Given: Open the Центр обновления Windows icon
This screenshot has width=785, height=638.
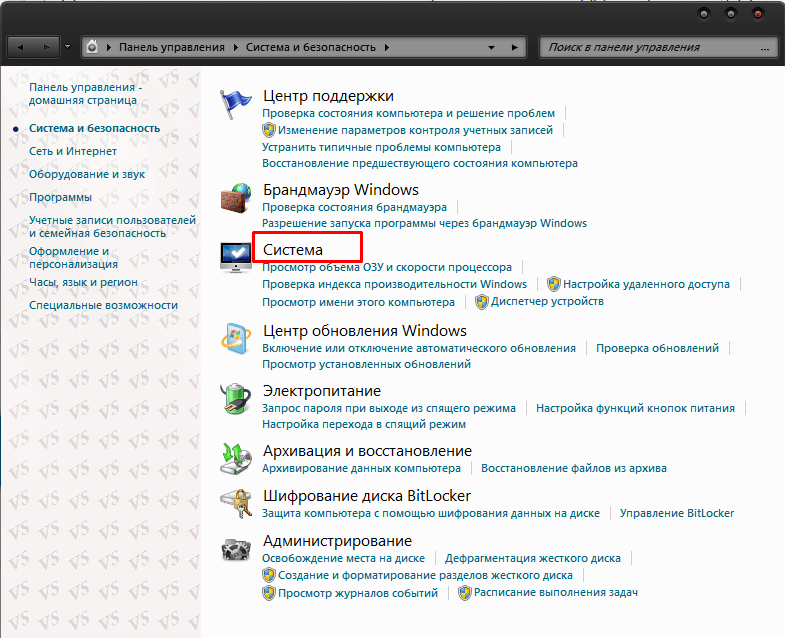Looking at the screenshot, I should click(236, 339).
